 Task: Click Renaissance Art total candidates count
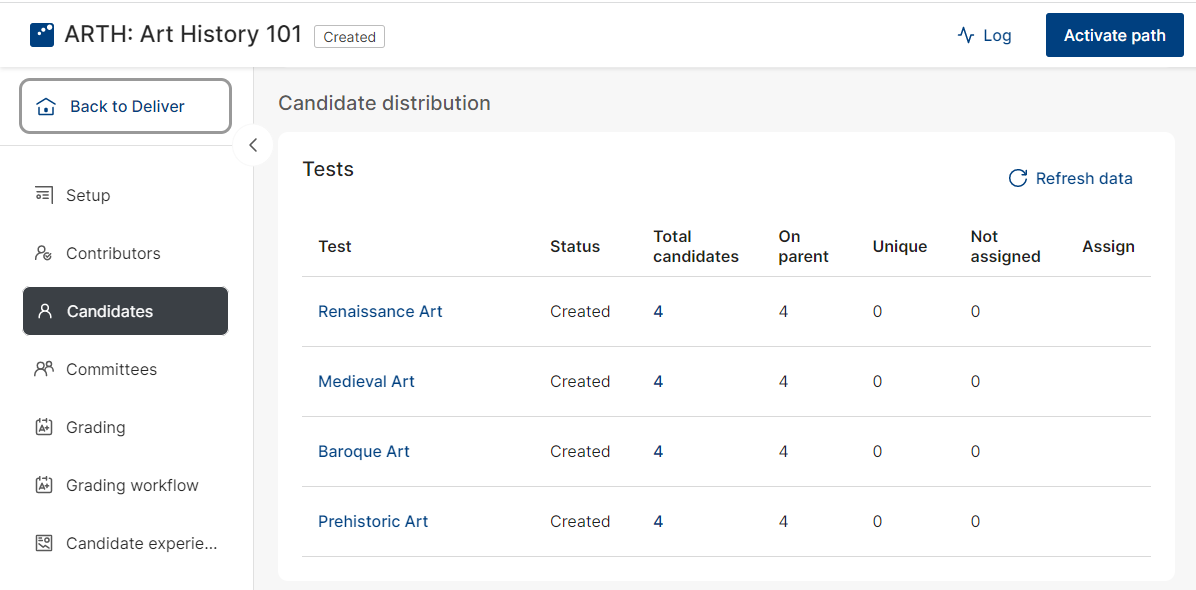(x=658, y=311)
